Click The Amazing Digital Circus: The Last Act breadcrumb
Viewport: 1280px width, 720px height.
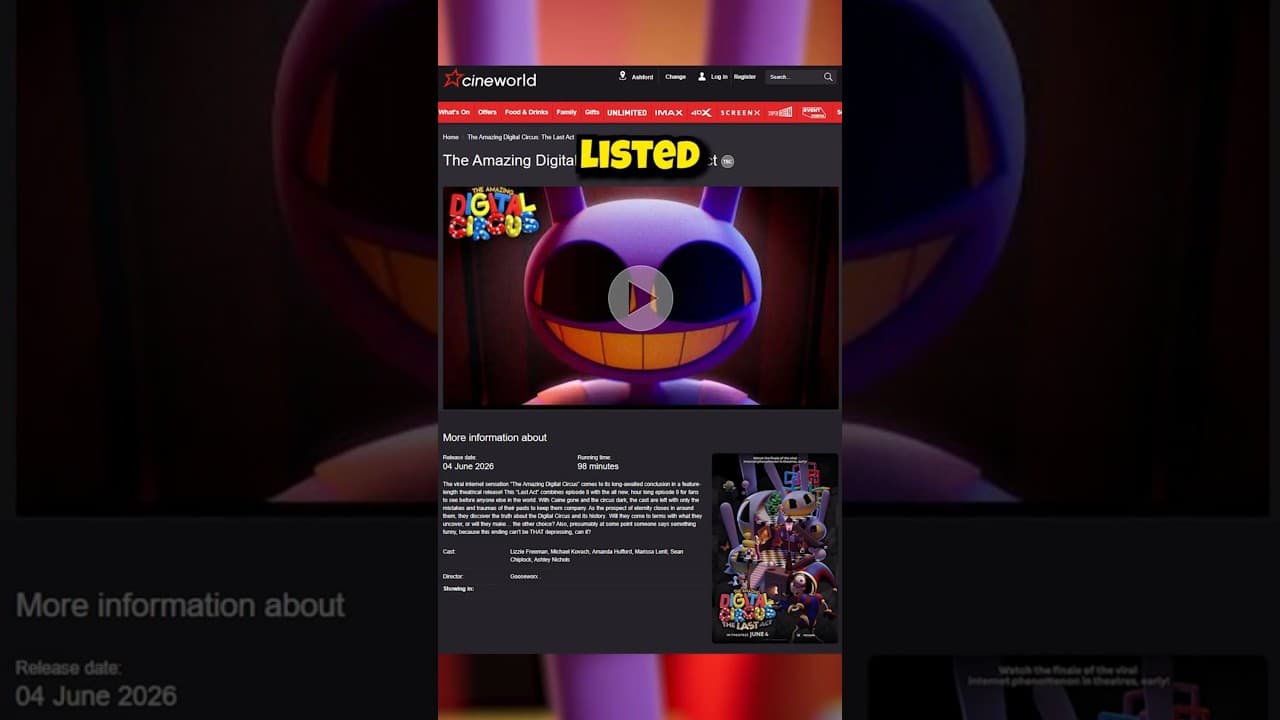(x=521, y=137)
